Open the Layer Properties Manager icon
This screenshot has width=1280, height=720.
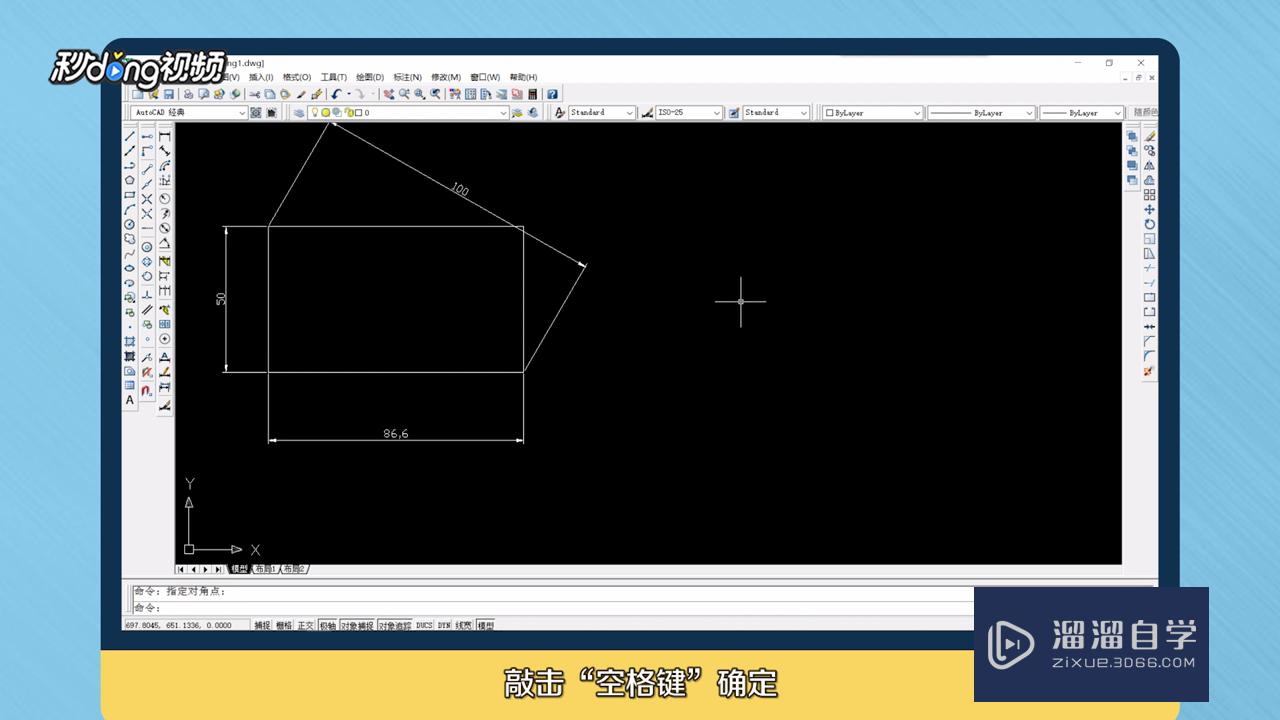(298, 113)
